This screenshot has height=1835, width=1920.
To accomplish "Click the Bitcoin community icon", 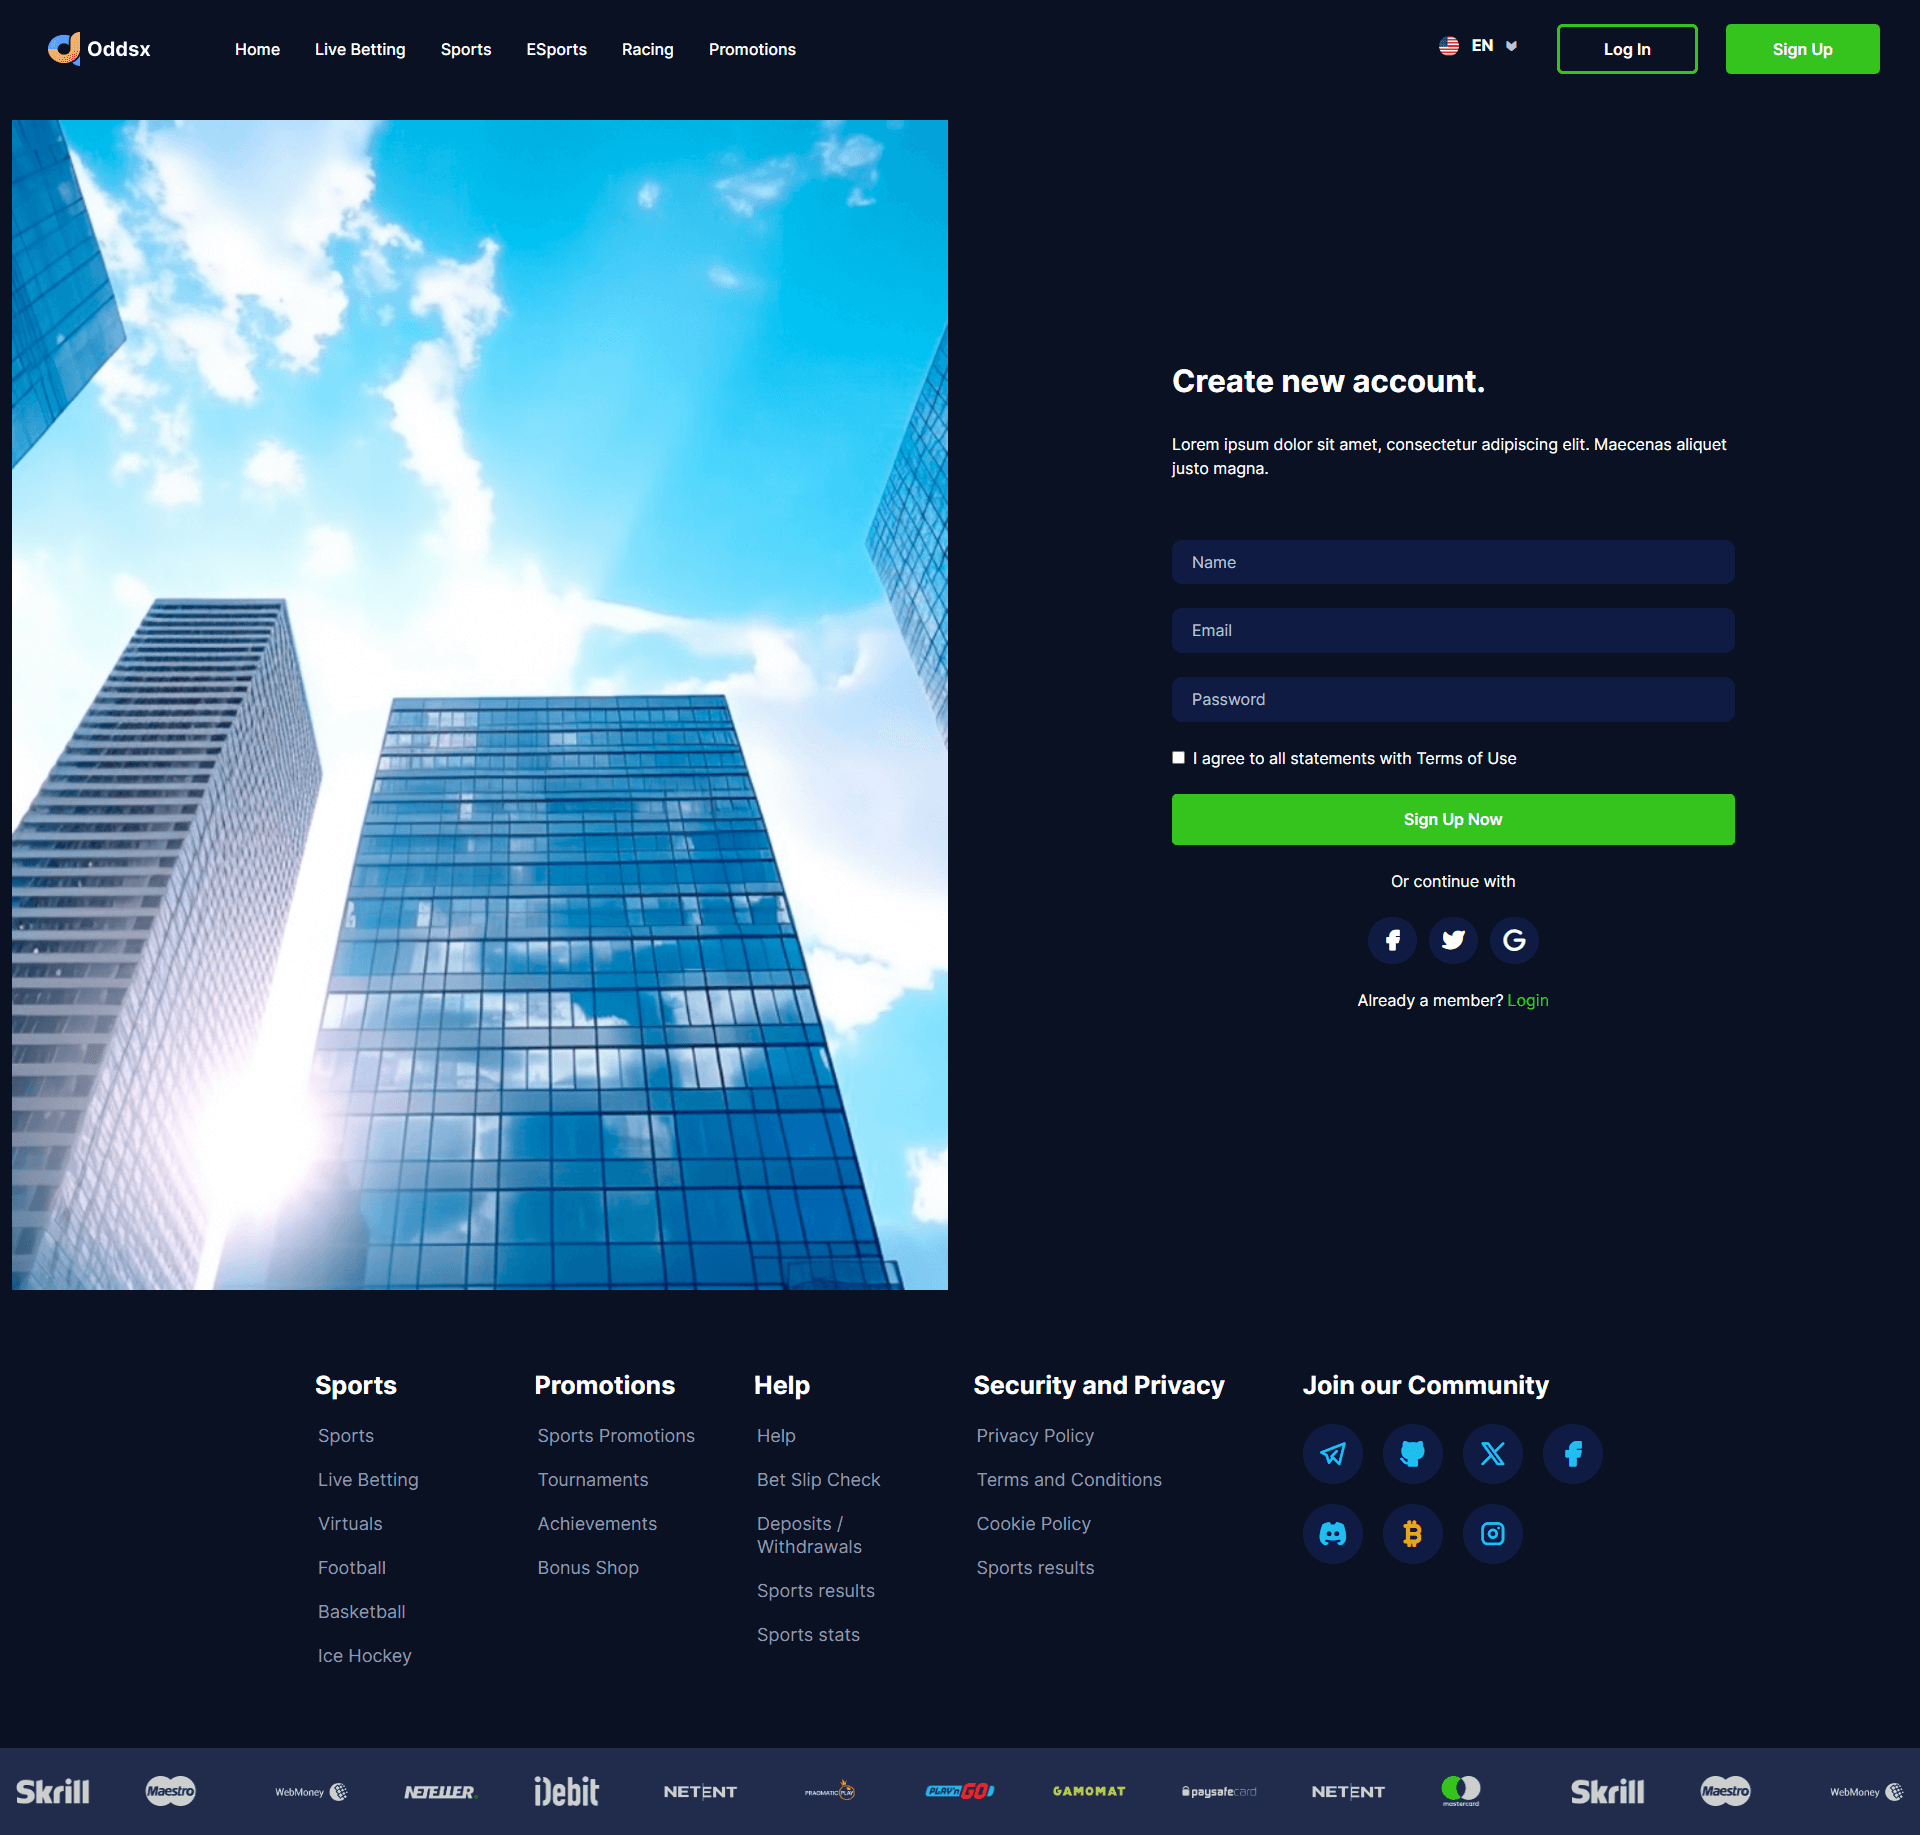I will point(1412,1533).
